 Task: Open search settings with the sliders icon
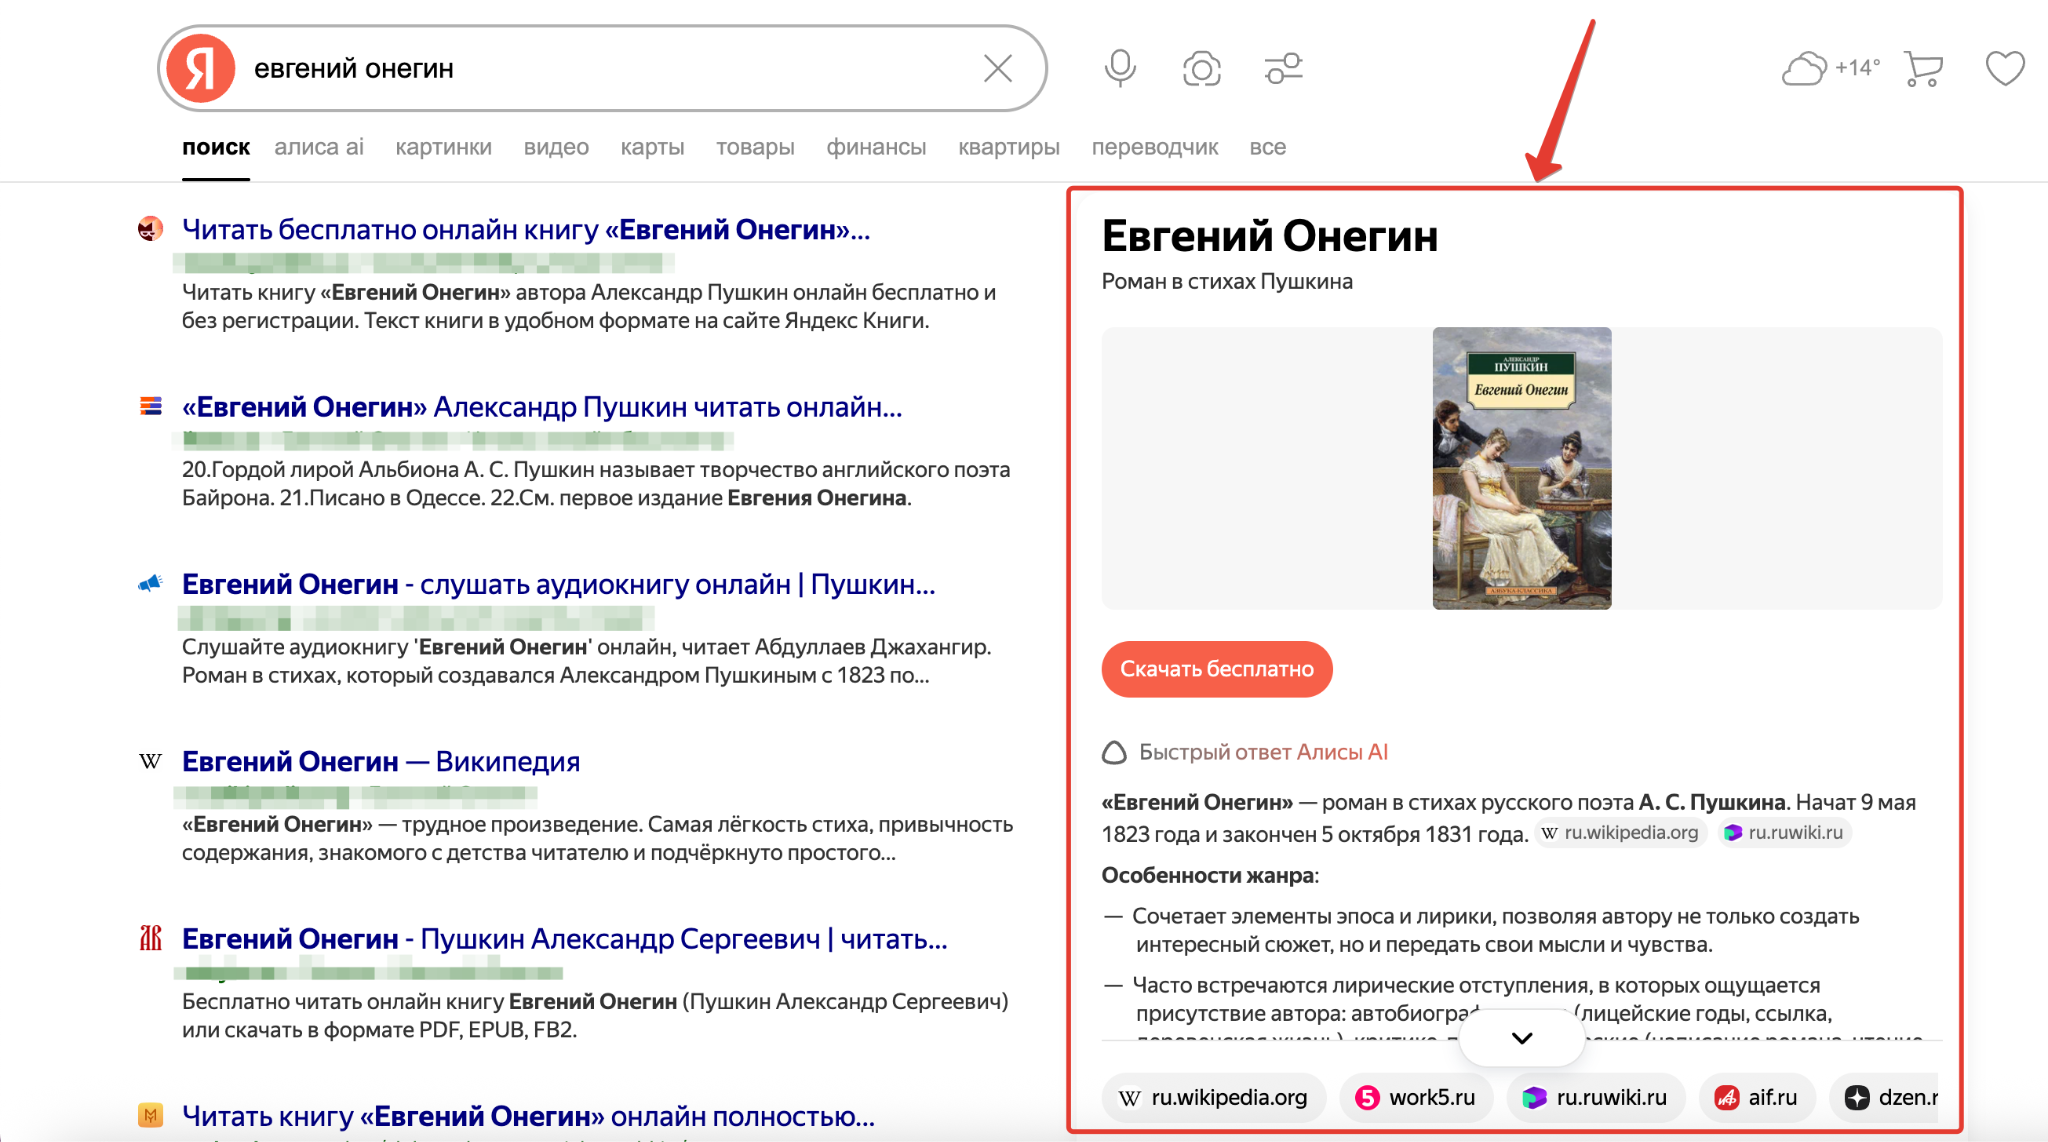[x=1283, y=68]
